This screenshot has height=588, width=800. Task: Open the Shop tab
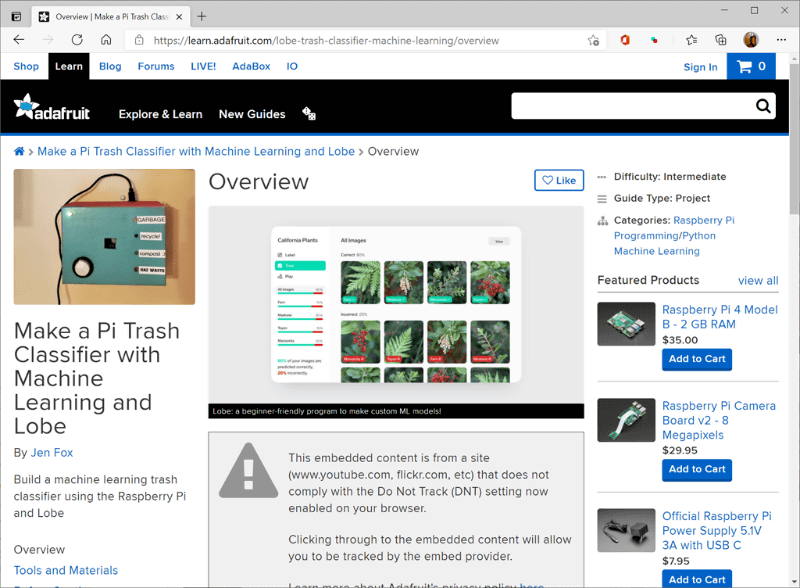tap(26, 66)
